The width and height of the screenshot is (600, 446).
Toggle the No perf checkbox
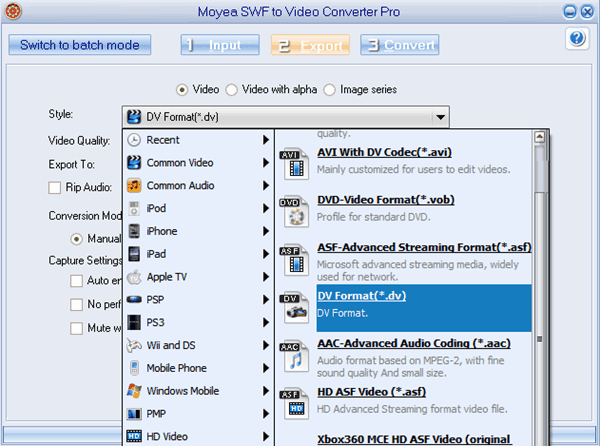[77, 305]
